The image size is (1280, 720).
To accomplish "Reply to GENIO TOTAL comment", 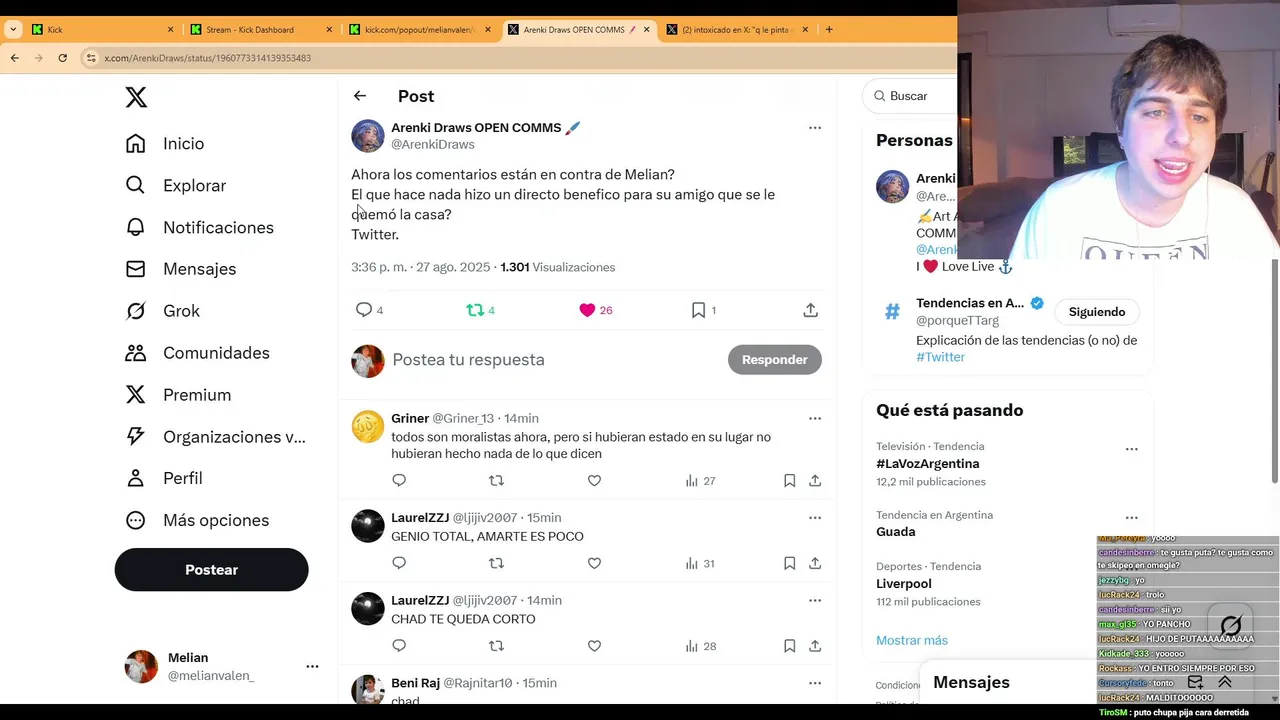I will (399, 563).
